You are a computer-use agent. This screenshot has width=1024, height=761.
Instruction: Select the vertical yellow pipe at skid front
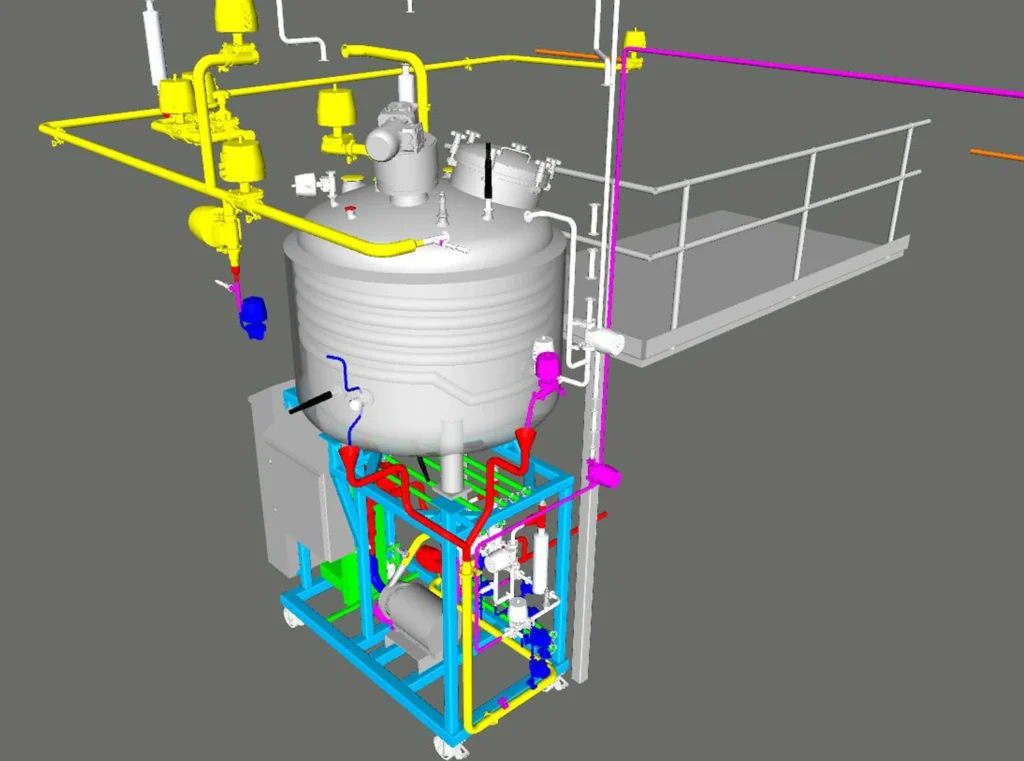[x=467, y=647]
